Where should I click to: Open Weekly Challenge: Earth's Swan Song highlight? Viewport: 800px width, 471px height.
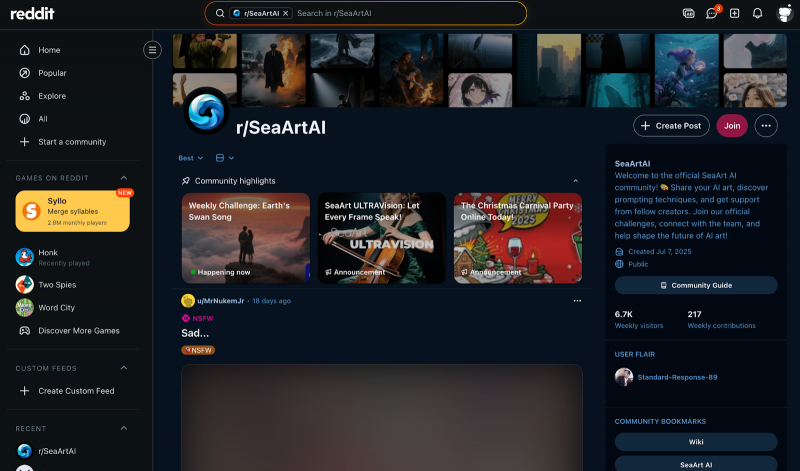click(246, 237)
